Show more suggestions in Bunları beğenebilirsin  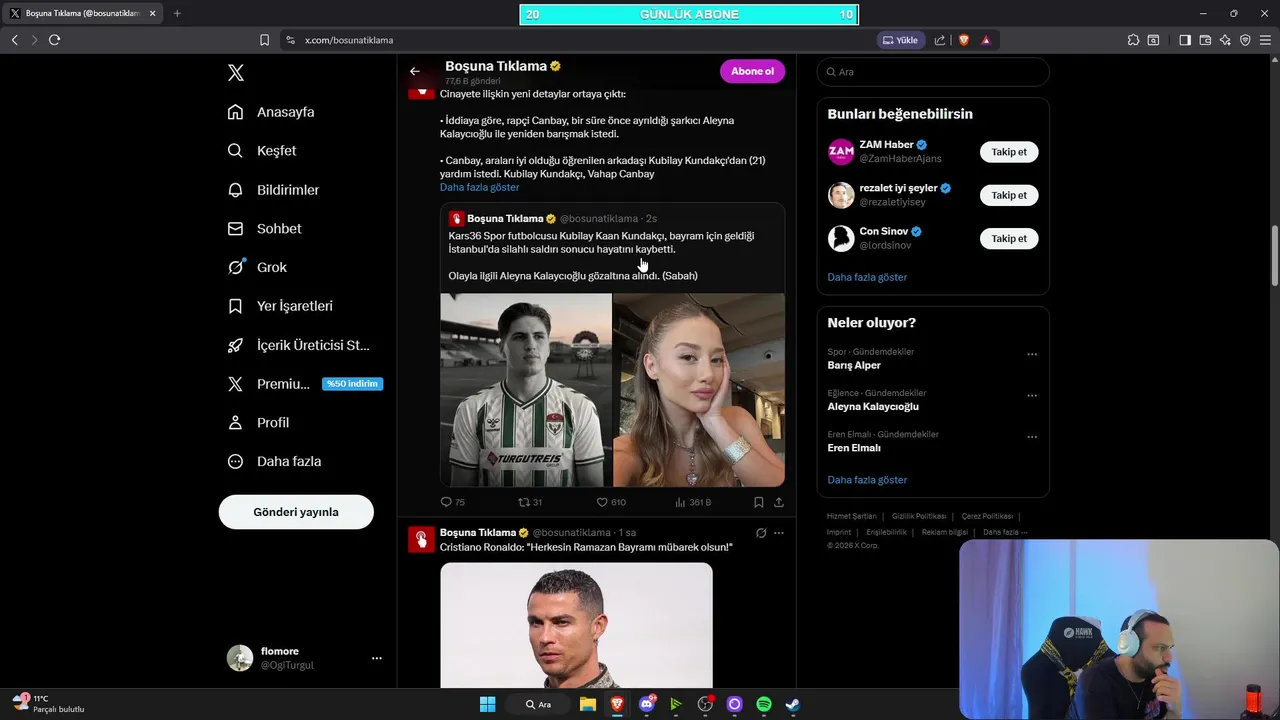867,277
